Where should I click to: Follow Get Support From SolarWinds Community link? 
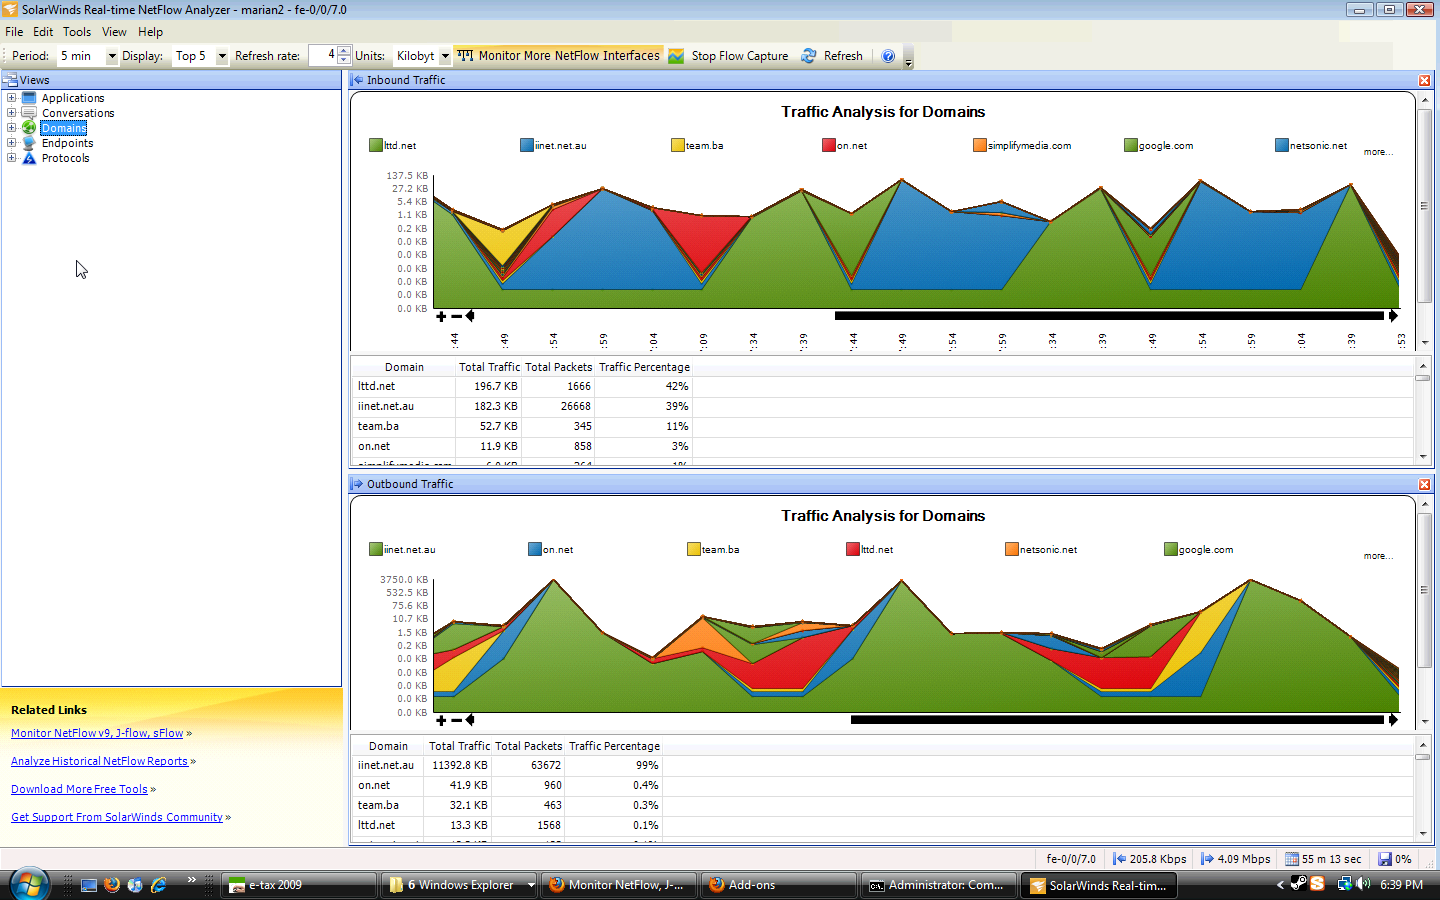(x=117, y=817)
